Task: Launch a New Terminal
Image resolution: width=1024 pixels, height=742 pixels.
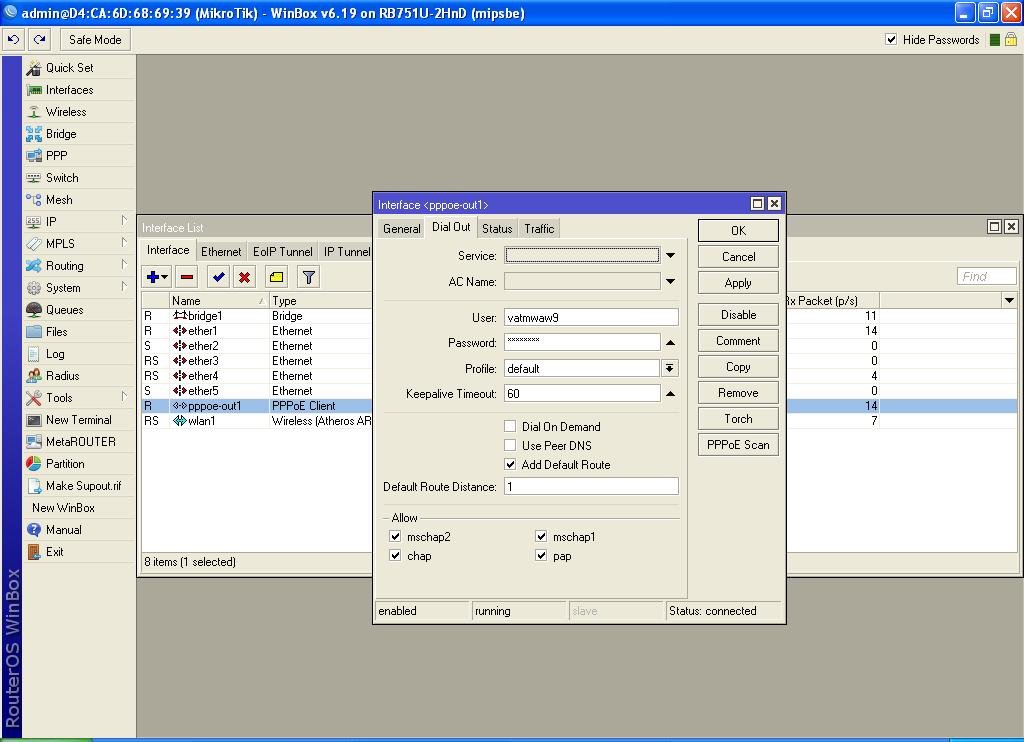Action: (x=78, y=420)
